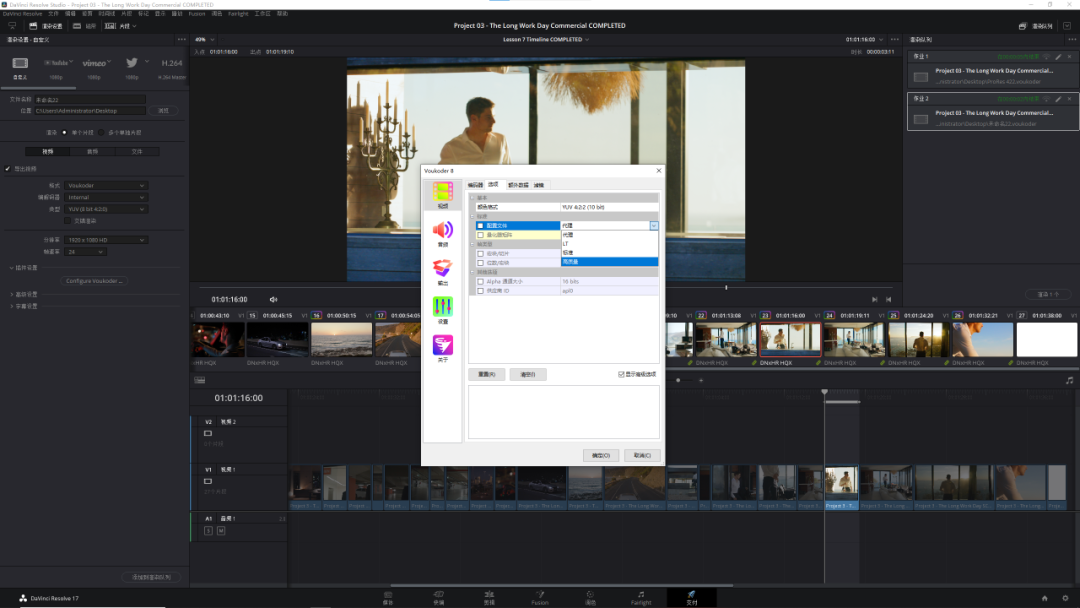Expand the 1920 x 1080 HD resolution dropdown
Image resolution: width=1080 pixels, height=608 pixels.
coord(107,240)
